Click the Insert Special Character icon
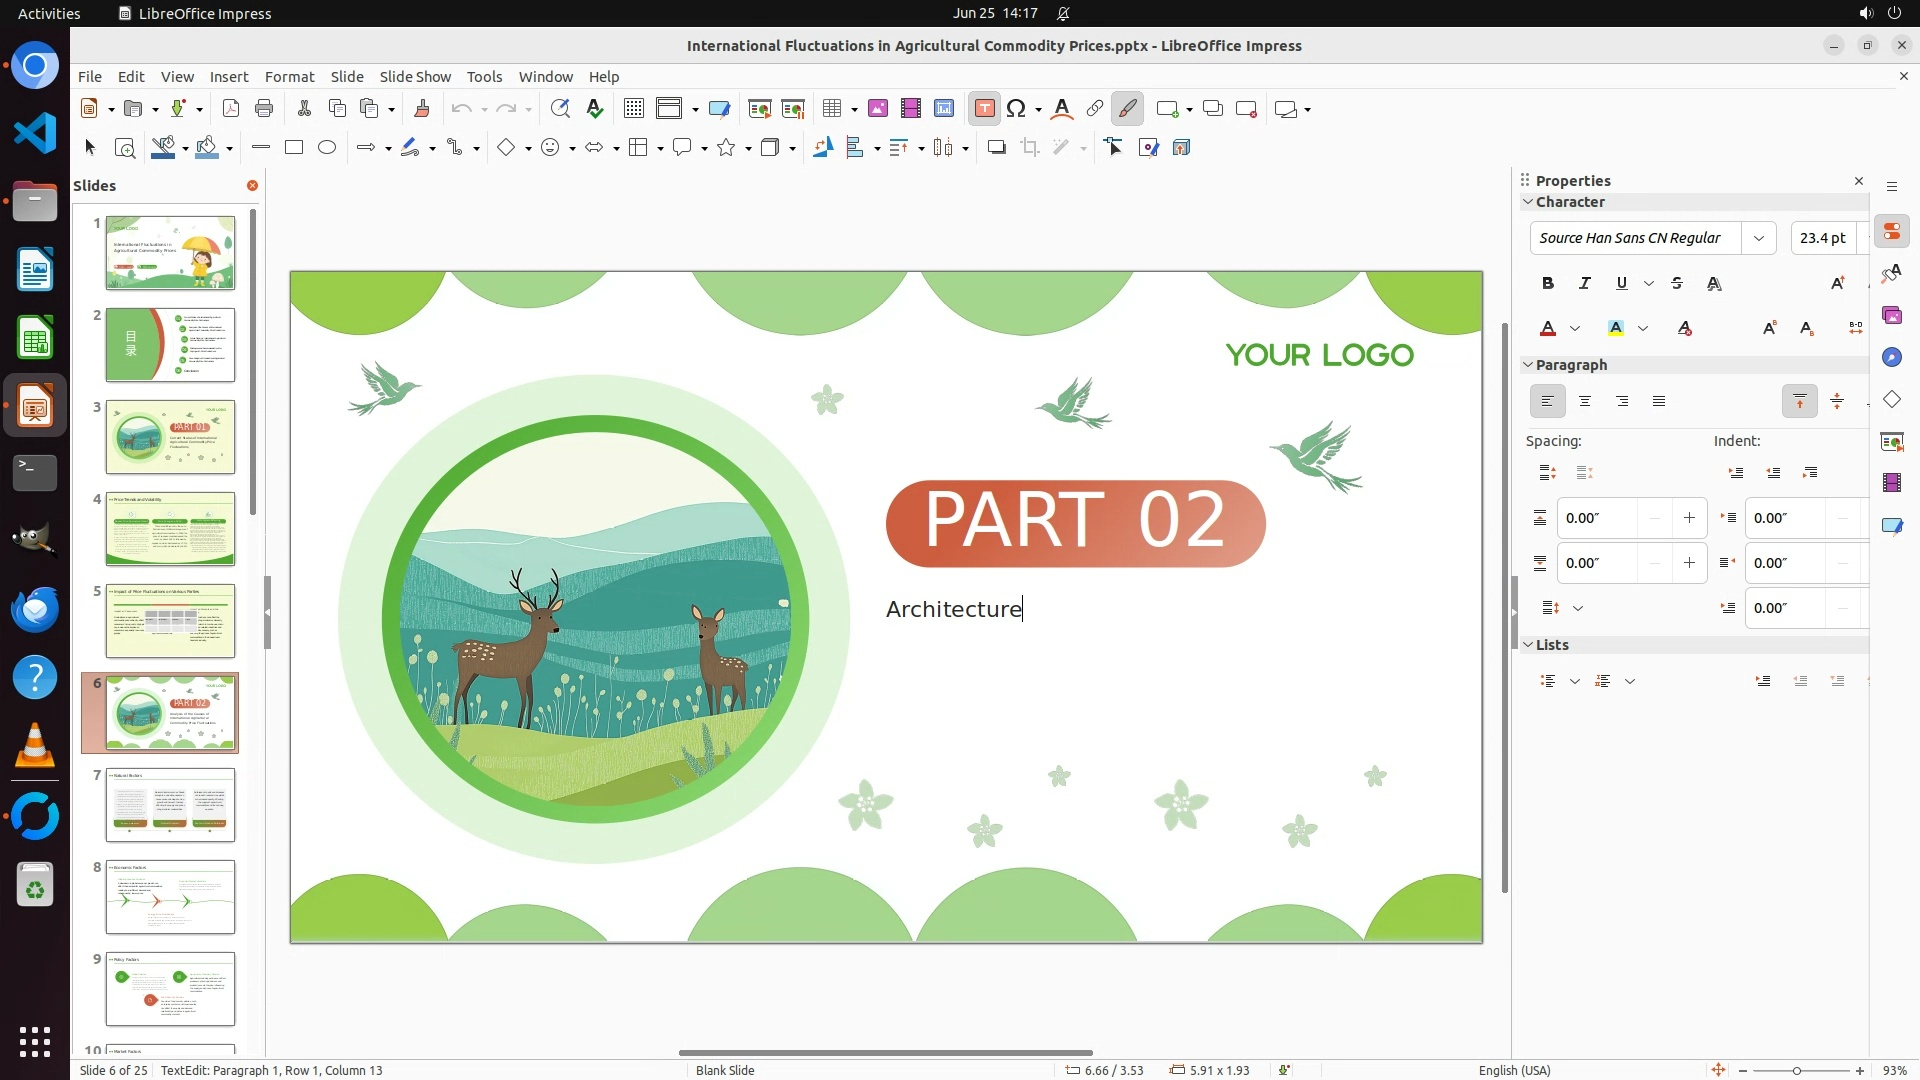The image size is (1920, 1080). 1017,109
